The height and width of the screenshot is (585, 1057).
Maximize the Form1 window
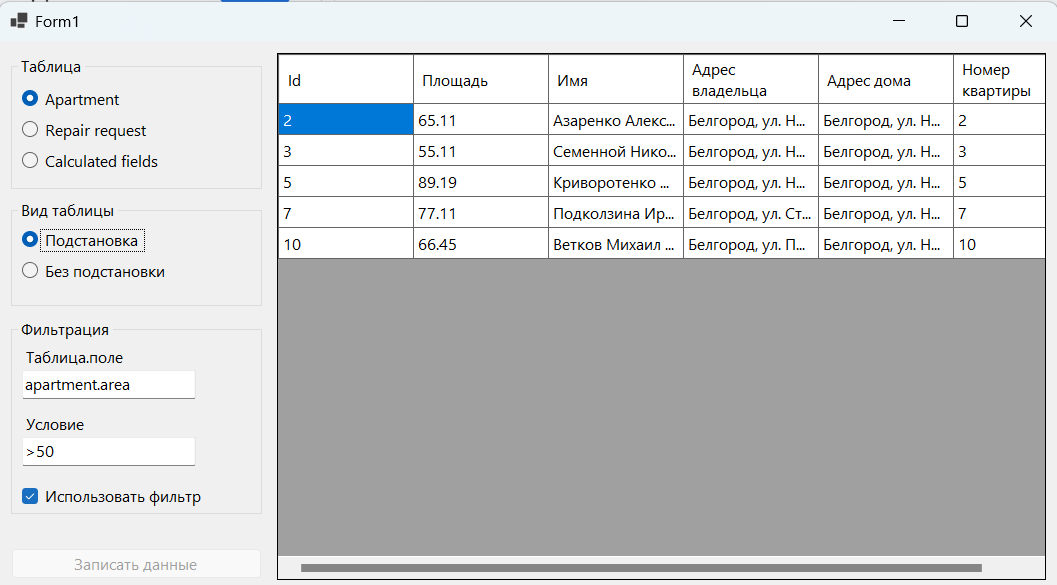[962, 21]
